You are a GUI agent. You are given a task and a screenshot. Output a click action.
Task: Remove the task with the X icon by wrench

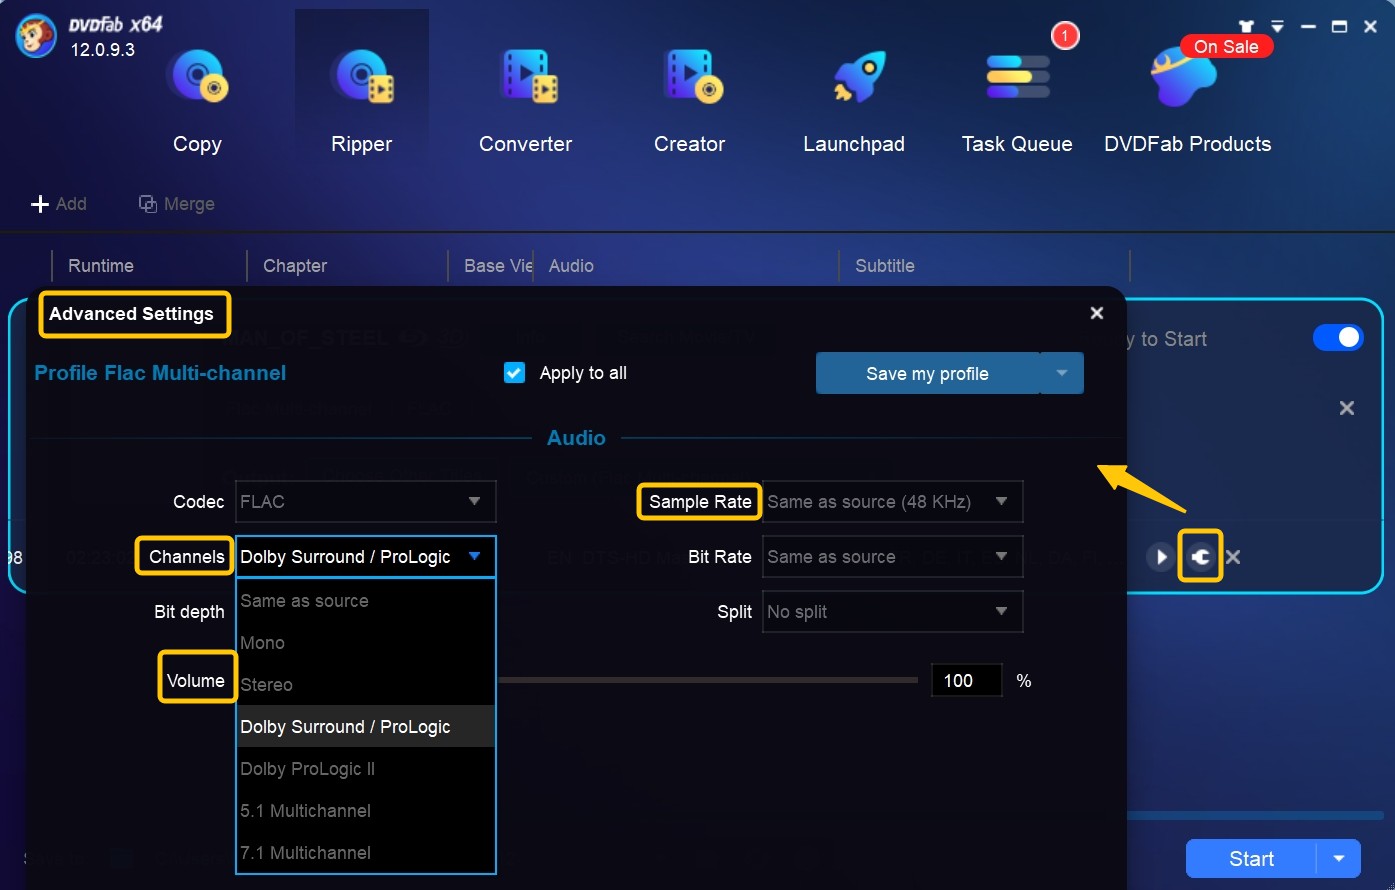coord(1233,557)
